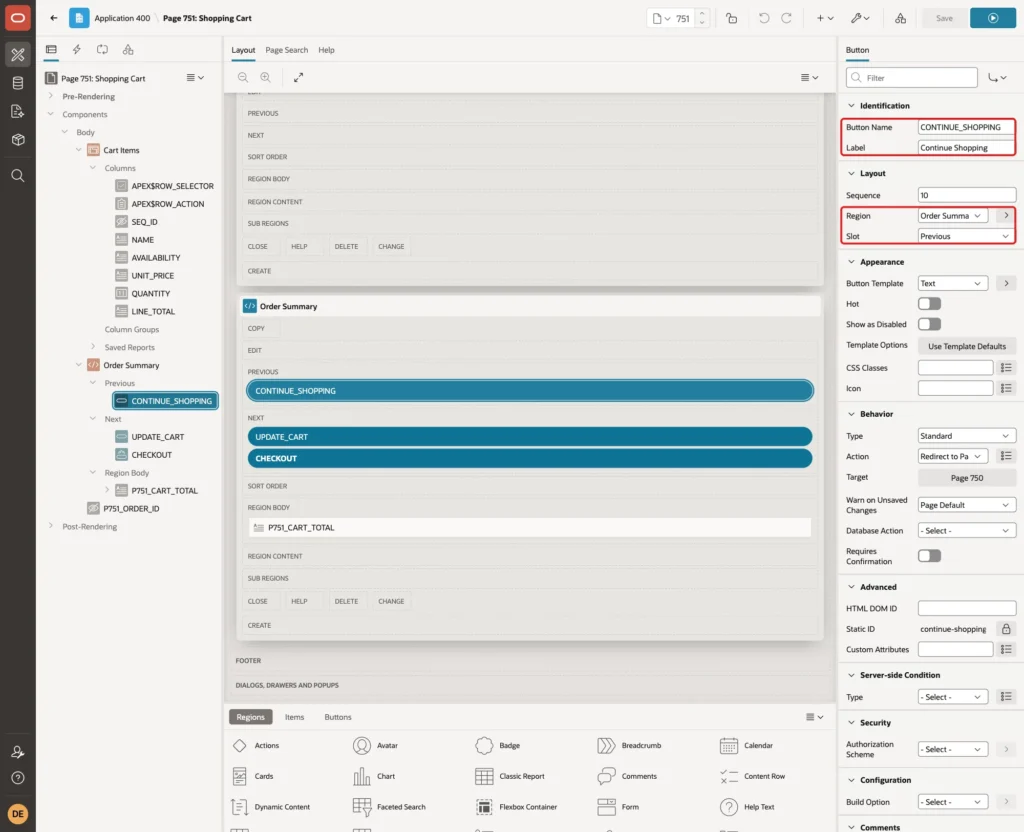Click the Static ID lock icon
Image resolution: width=1024 pixels, height=832 pixels.
(1006, 629)
